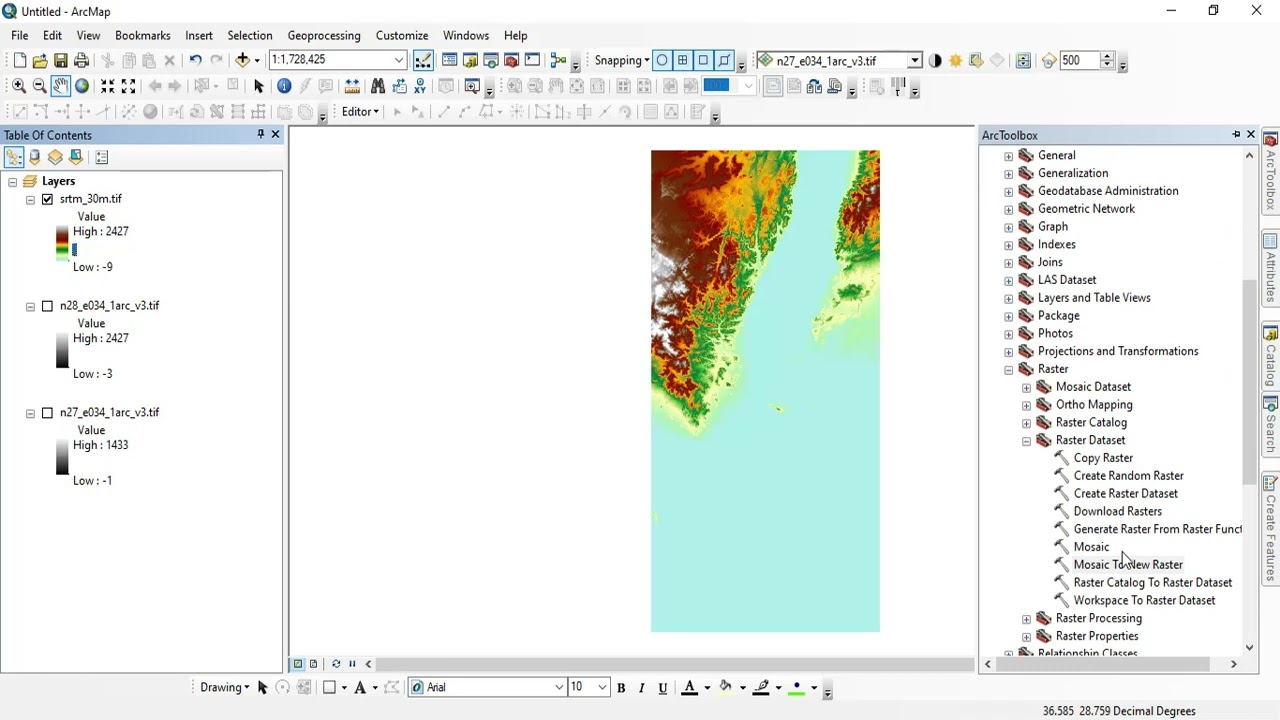Expand the Mosaic Dataset toolset
Viewport: 1280px width, 720px height.
[1026, 388]
